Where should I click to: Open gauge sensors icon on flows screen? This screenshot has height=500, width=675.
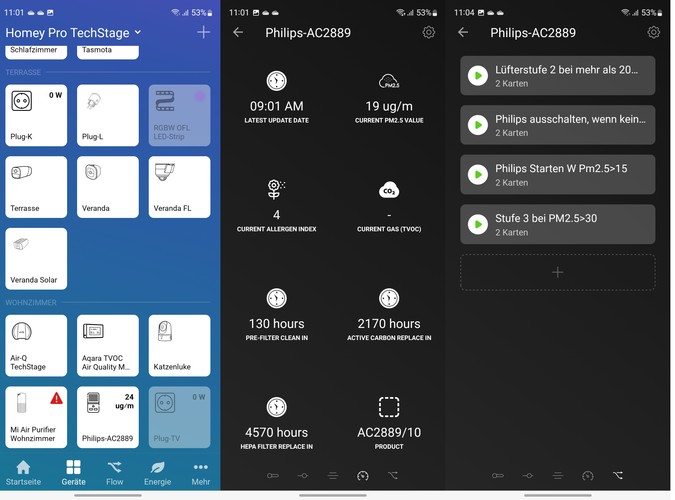click(x=588, y=475)
